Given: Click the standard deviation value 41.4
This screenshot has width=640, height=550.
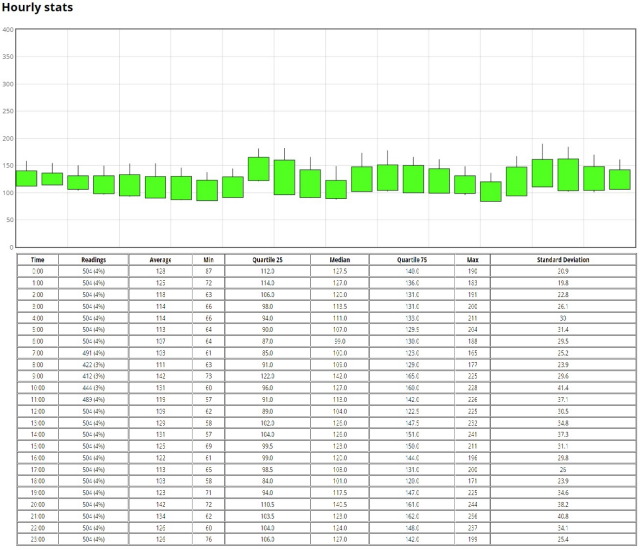Looking at the screenshot, I should pyautogui.click(x=563, y=388).
